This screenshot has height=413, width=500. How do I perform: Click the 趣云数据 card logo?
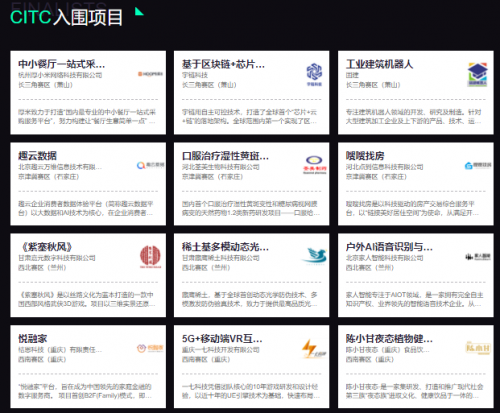coord(150,165)
